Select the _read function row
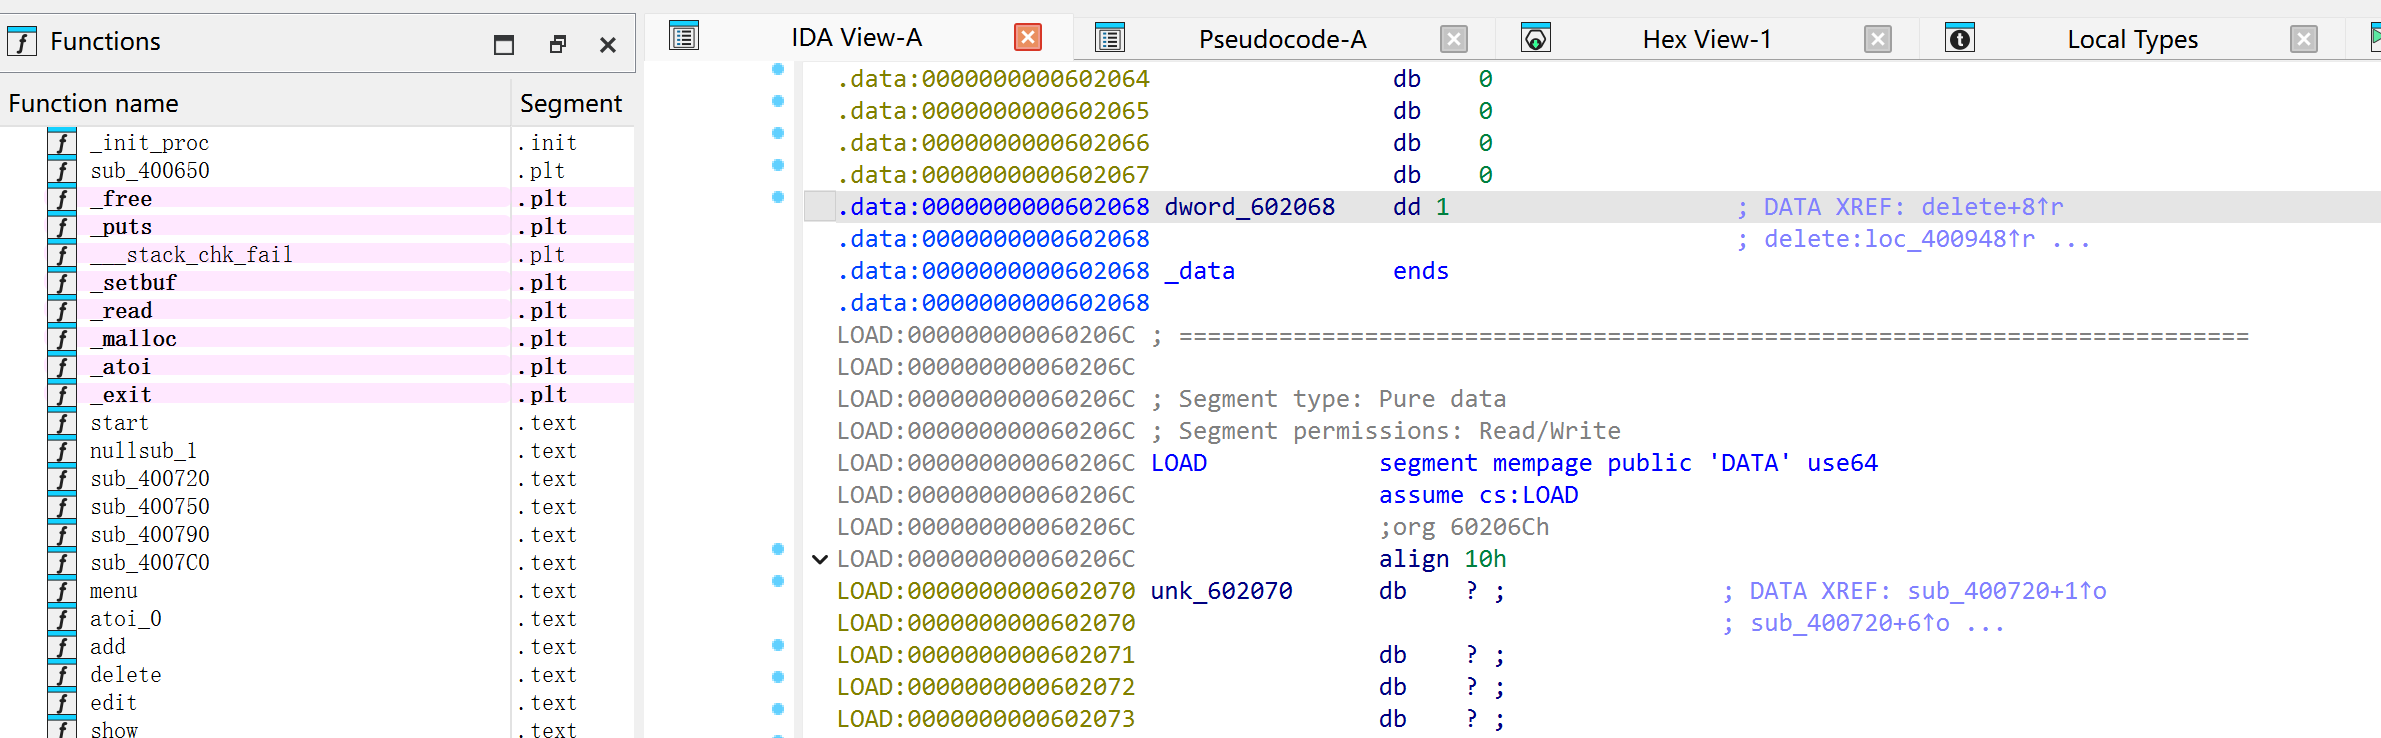This screenshot has height=738, width=2381. pos(317,311)
